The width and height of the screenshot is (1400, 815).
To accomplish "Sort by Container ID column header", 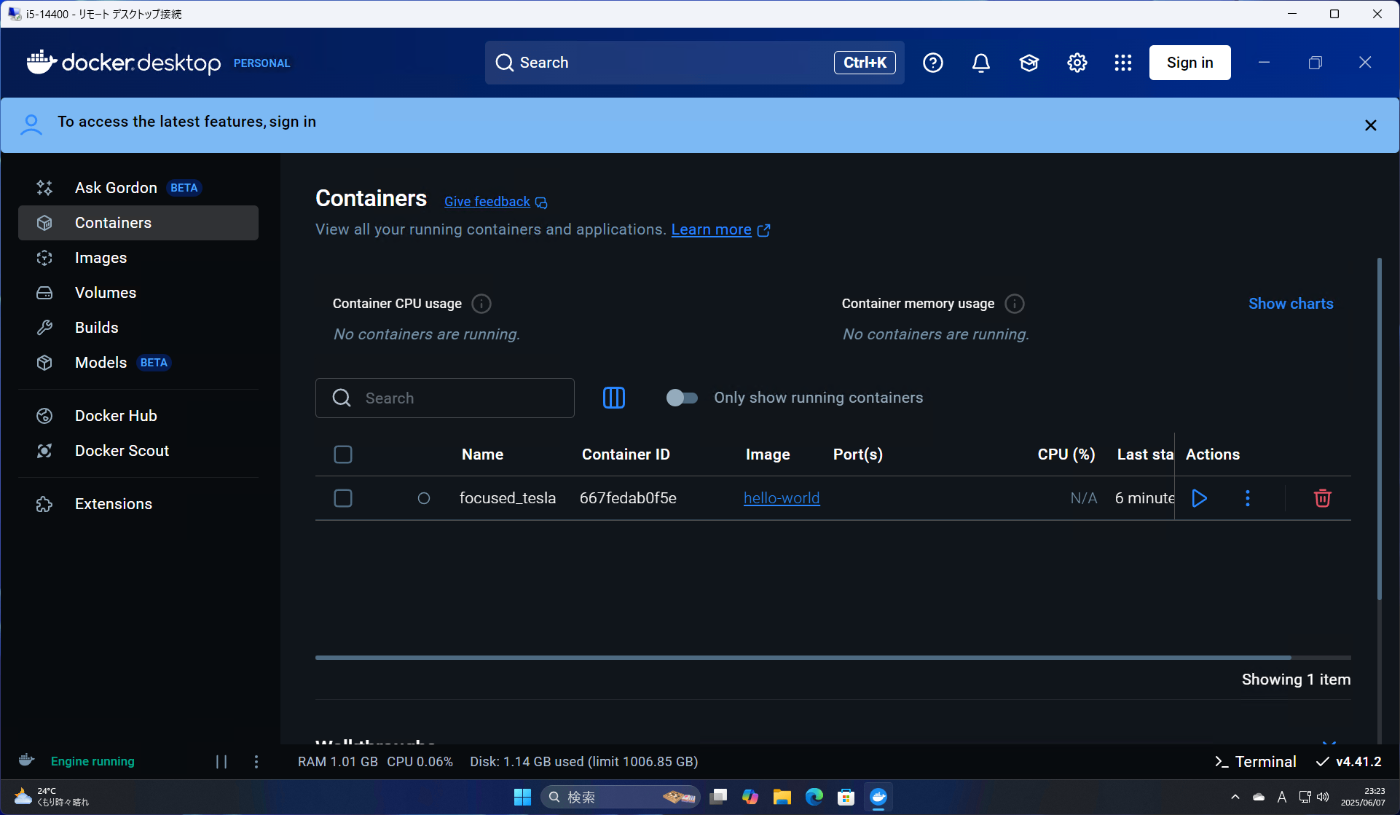I will pos(626,455).
